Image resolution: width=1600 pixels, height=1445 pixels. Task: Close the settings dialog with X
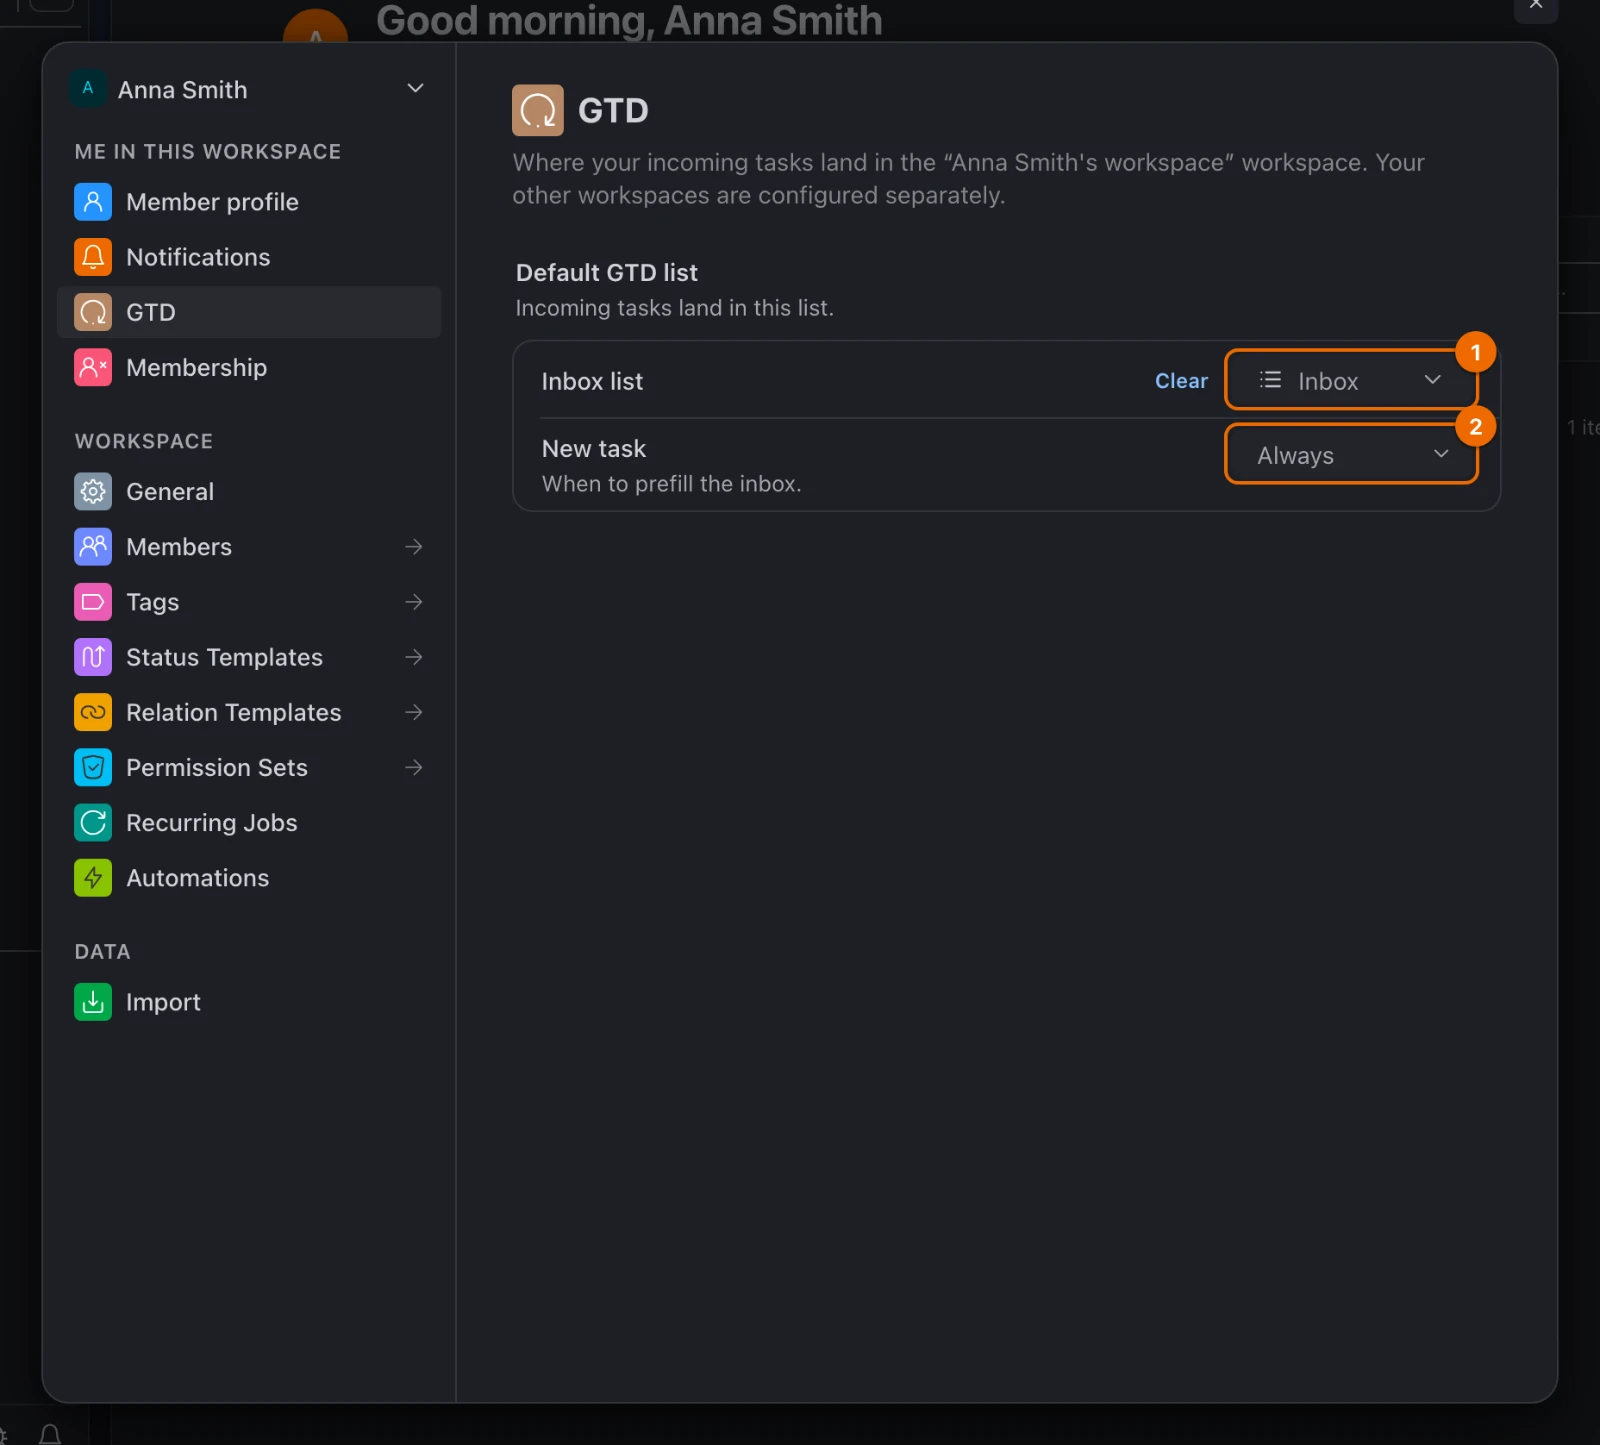tap(1536, 5)
